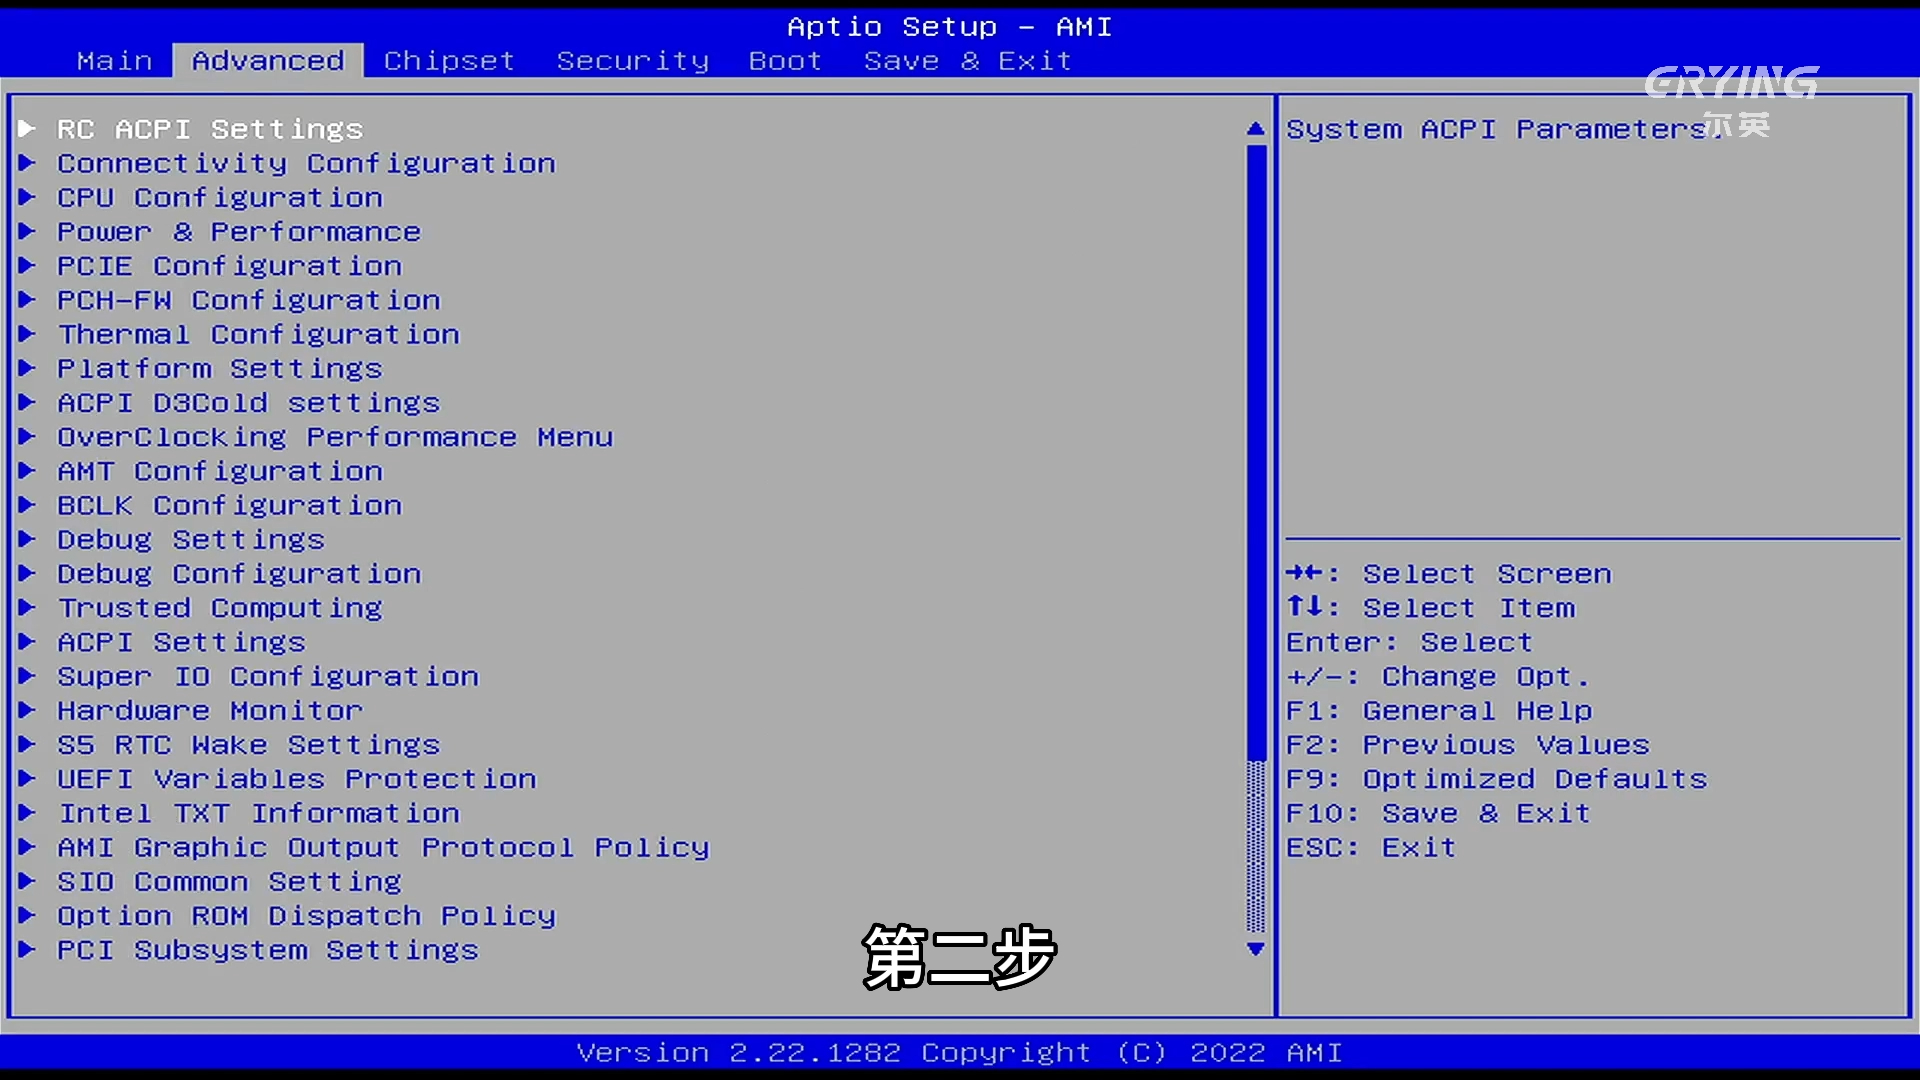Image resolution: width=1920 pixels, height=1080 pixels.
Task: Click the scrollbar up arrow
Action: 1256,129
